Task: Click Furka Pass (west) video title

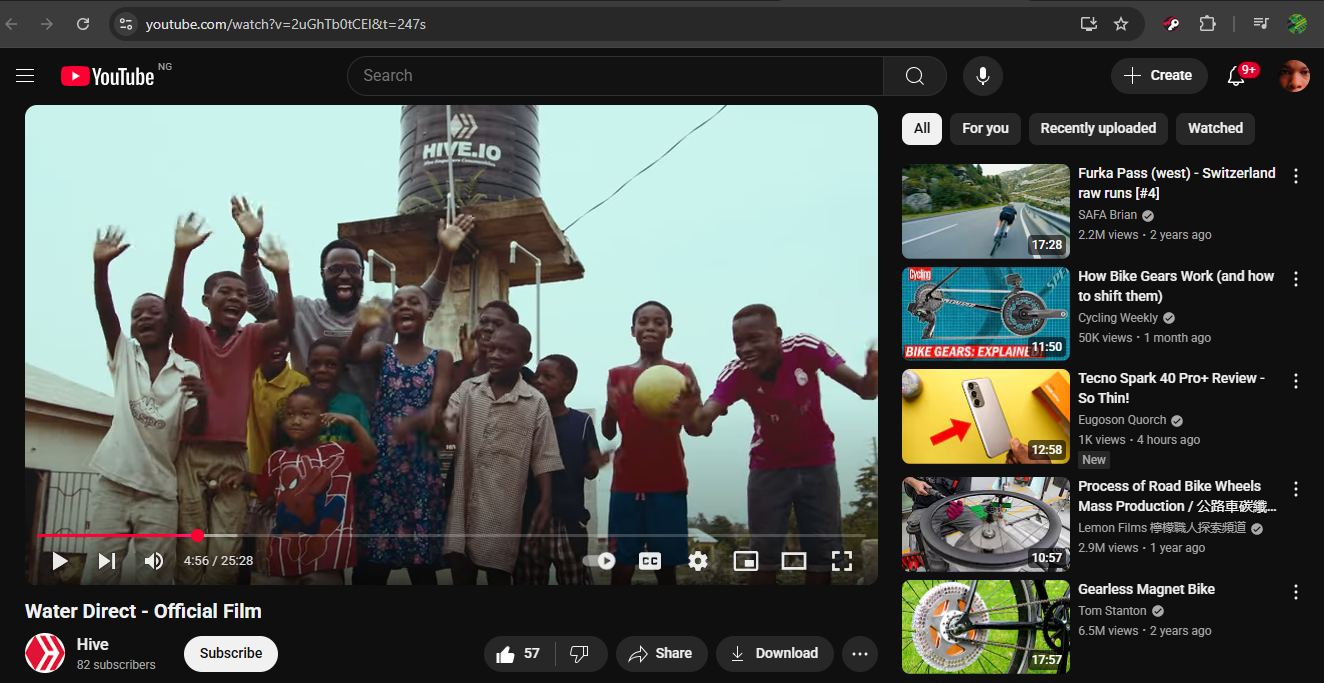Action: tap(1177, 183)
